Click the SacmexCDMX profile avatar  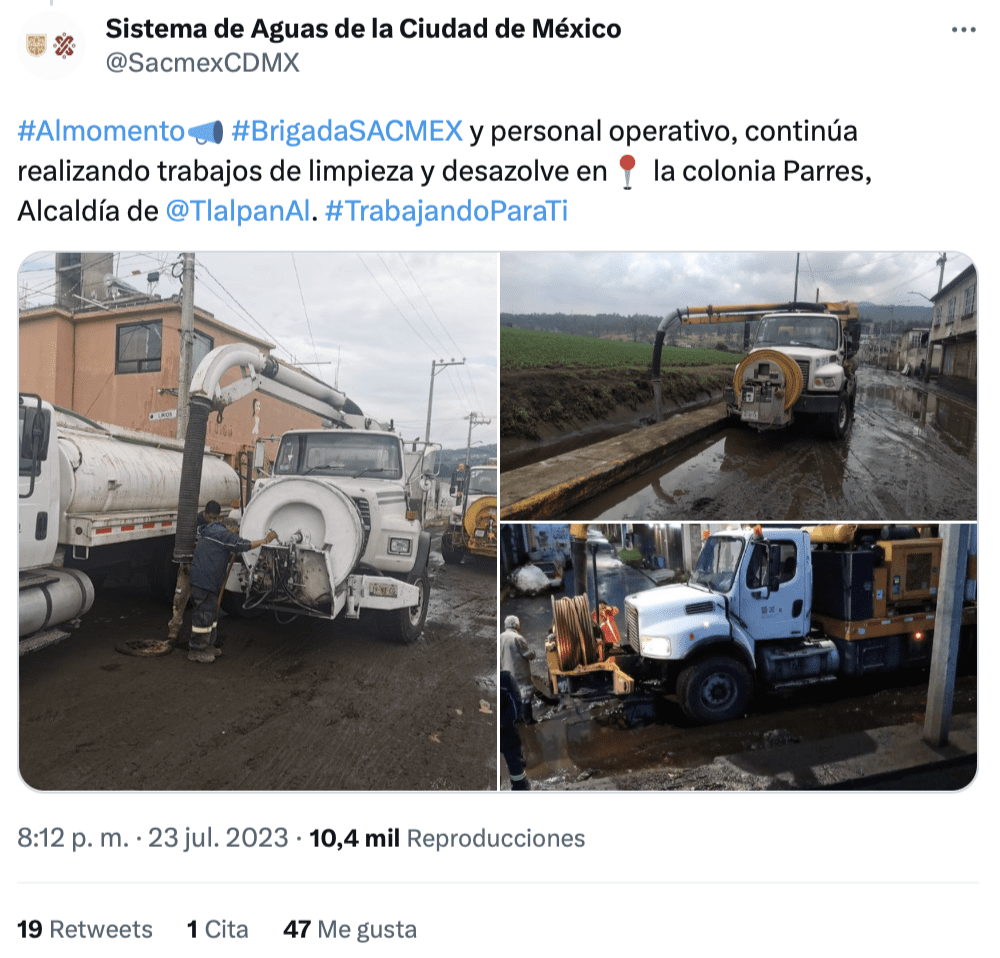(52, 46)
